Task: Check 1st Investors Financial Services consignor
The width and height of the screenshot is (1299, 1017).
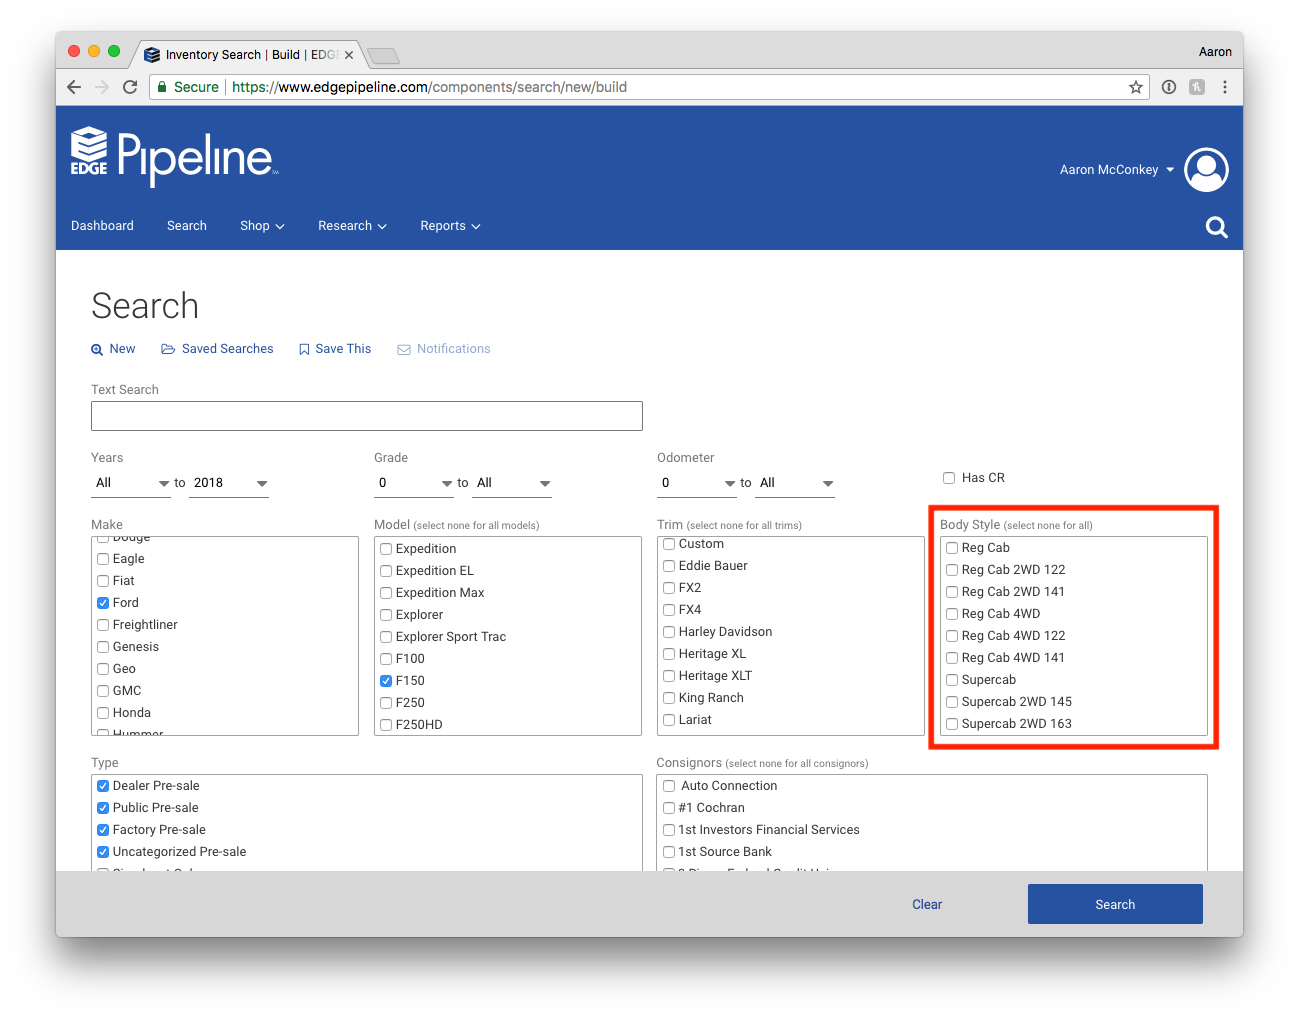Action: (669, 830)
